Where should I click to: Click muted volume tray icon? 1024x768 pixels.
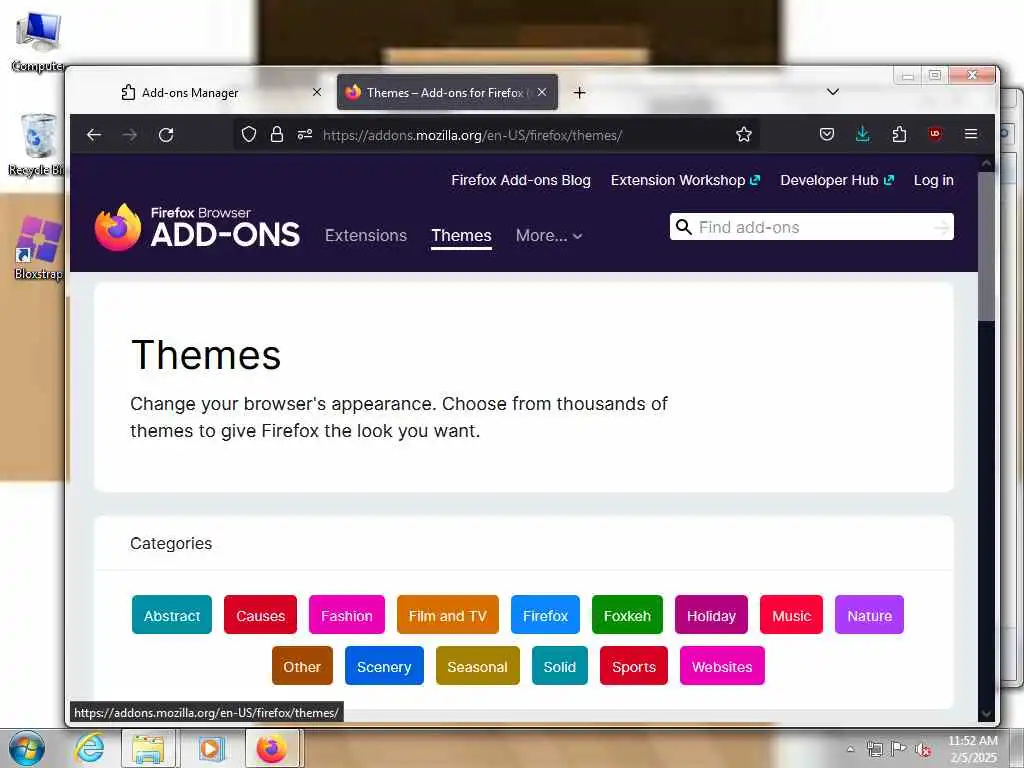923,750
